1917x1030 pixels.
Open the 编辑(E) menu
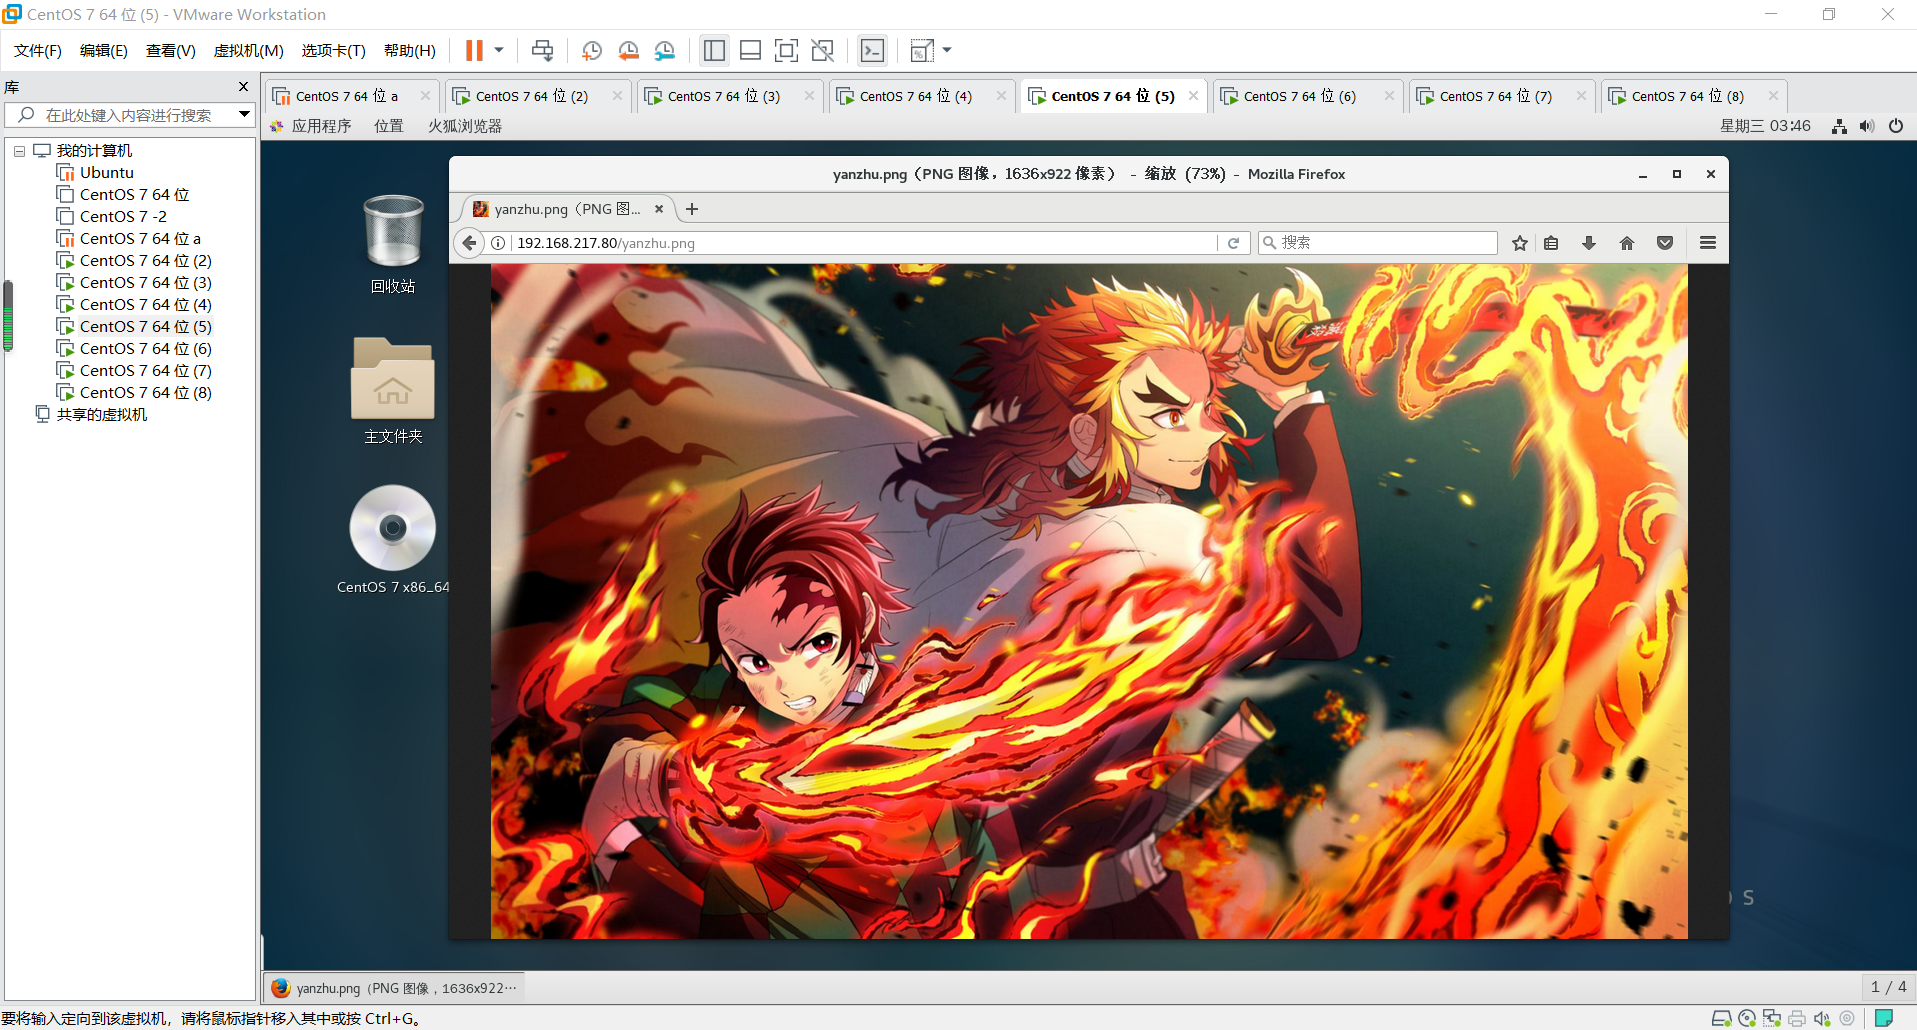click(104, 51)
